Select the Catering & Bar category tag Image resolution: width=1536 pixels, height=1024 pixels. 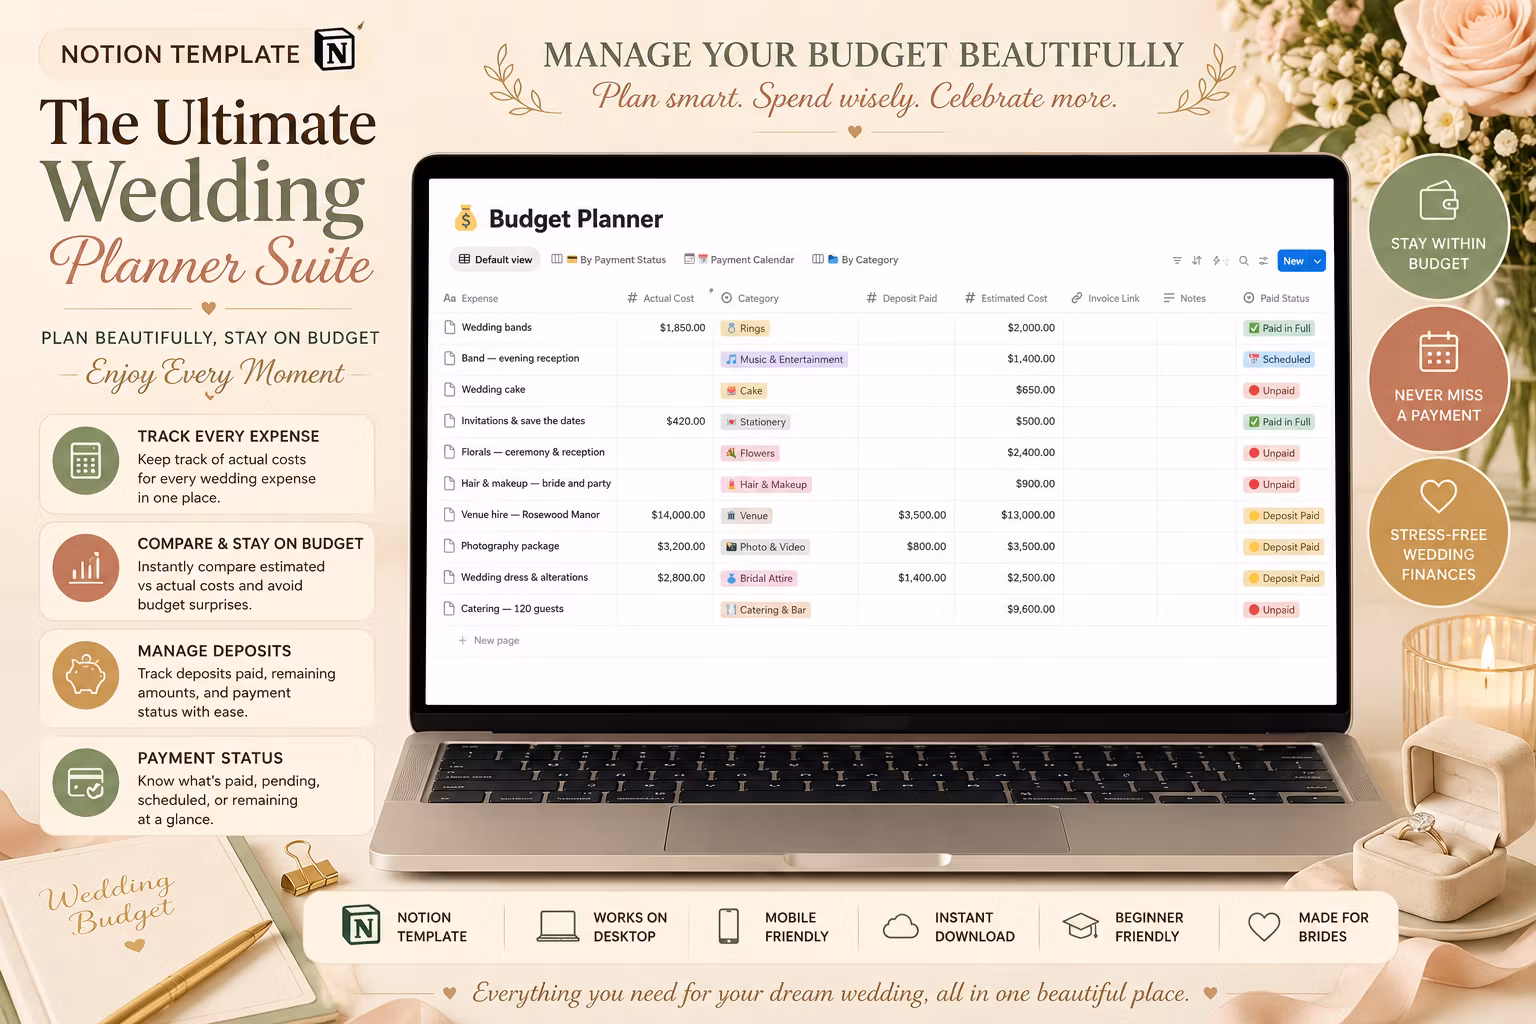(767, 610)
